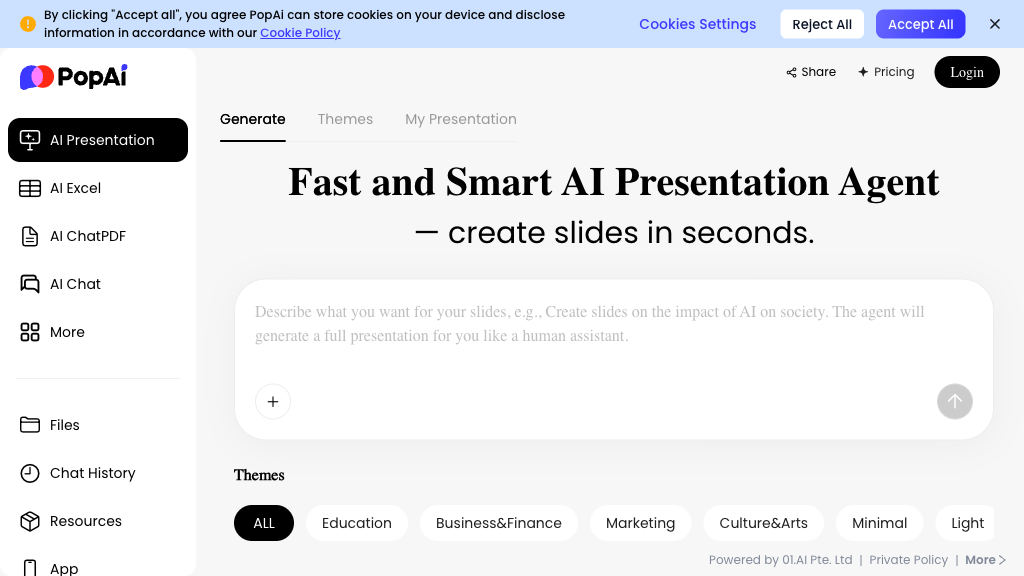1024x576 pixels.
Task: Click the plus attachment button
Action: click(x=273, y=401)
